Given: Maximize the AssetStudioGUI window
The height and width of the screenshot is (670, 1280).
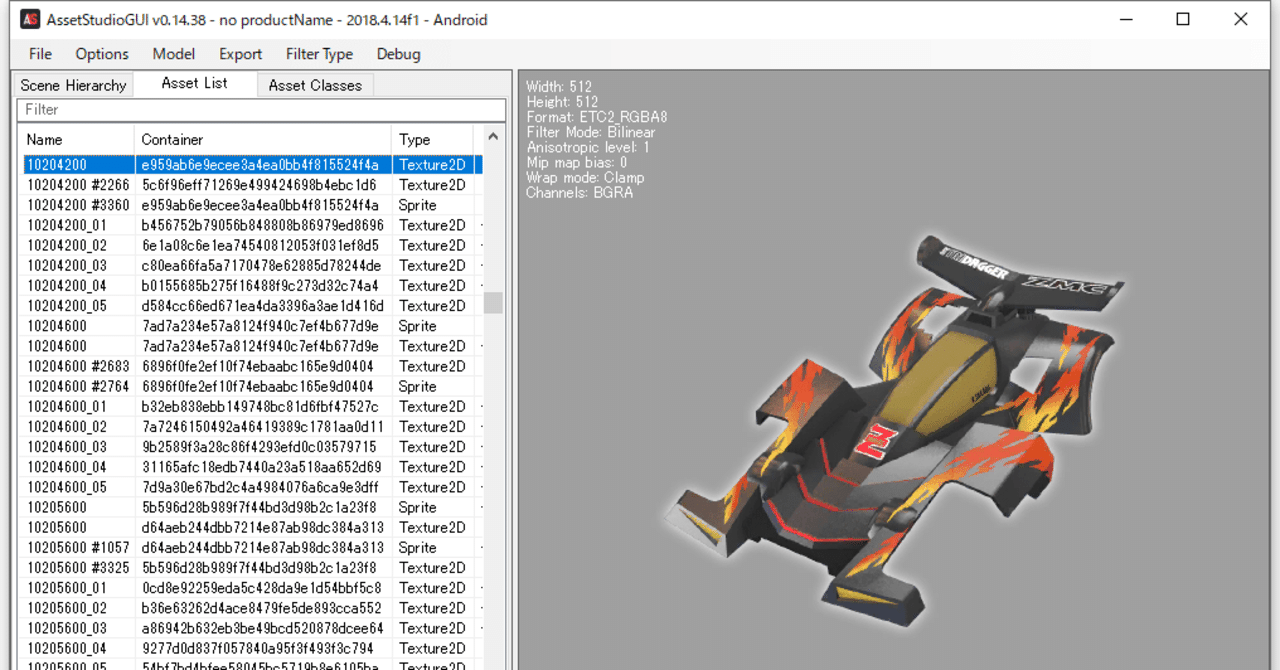Looking at the screenshot, I should [x=1183, y=19].
